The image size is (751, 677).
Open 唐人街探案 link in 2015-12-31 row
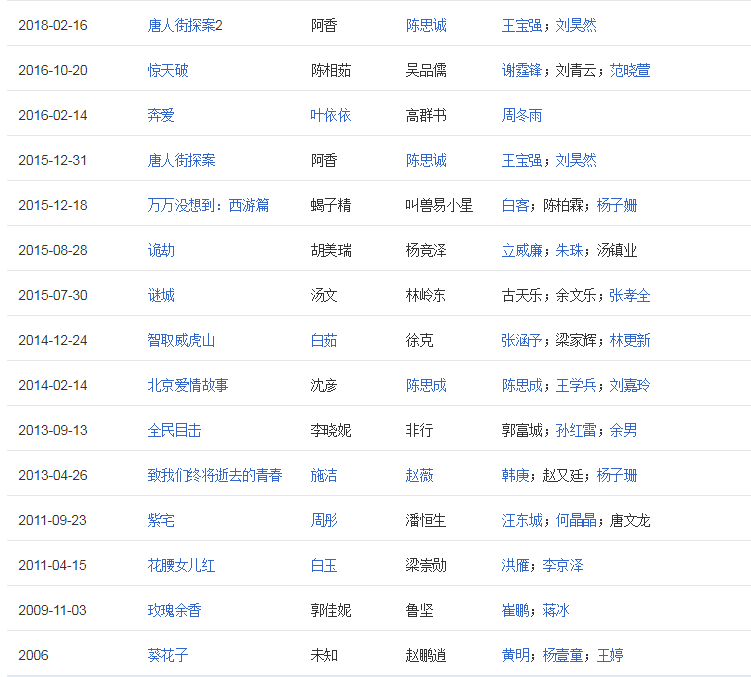click(182, 161)
